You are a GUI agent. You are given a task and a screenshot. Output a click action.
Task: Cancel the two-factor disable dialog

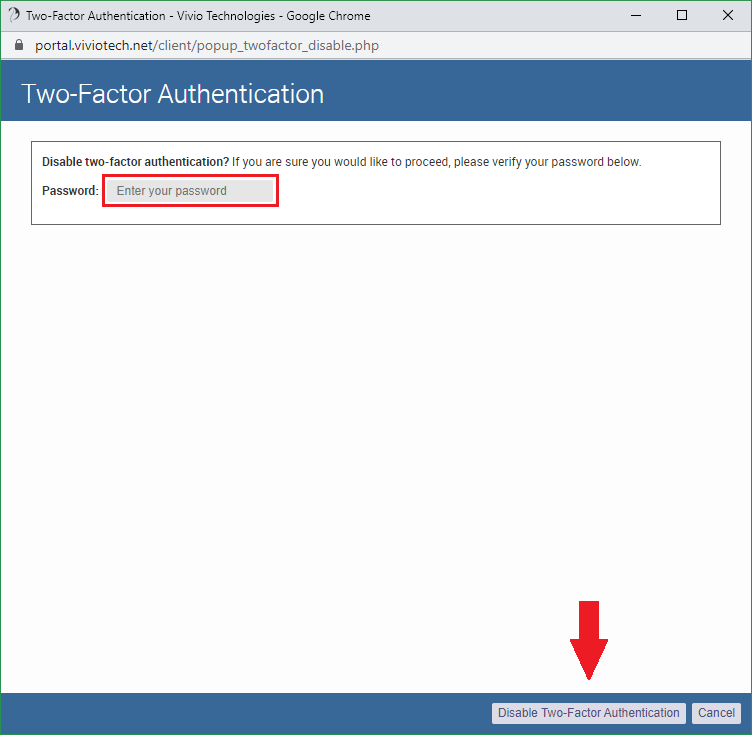pos(716,713)
